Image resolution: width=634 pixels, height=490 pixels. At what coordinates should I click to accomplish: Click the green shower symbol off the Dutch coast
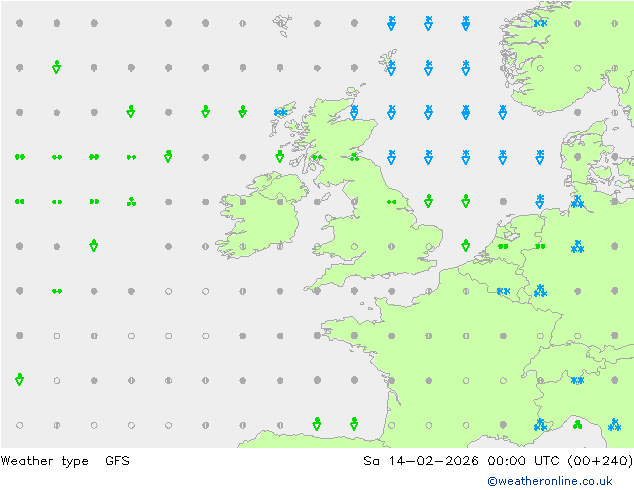pyautogui.click(x=465, y=245)
